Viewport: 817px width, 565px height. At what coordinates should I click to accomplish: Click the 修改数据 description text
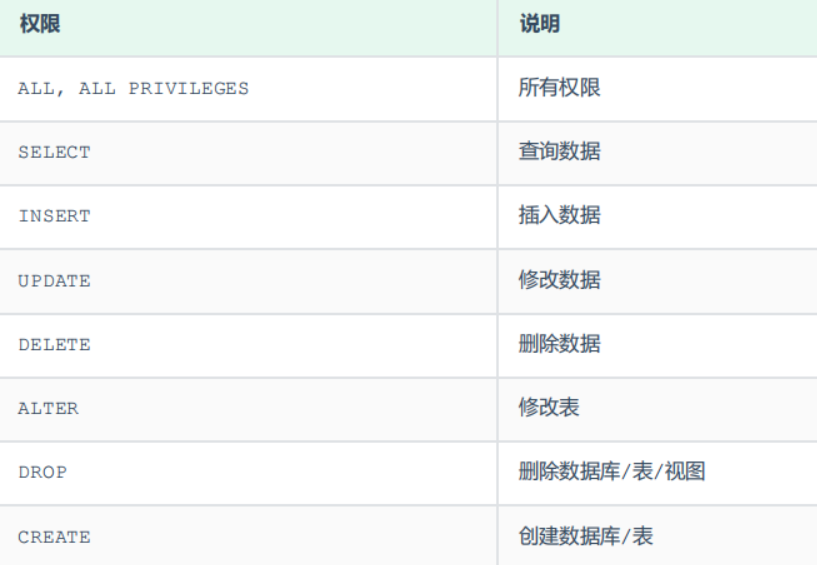559,280
